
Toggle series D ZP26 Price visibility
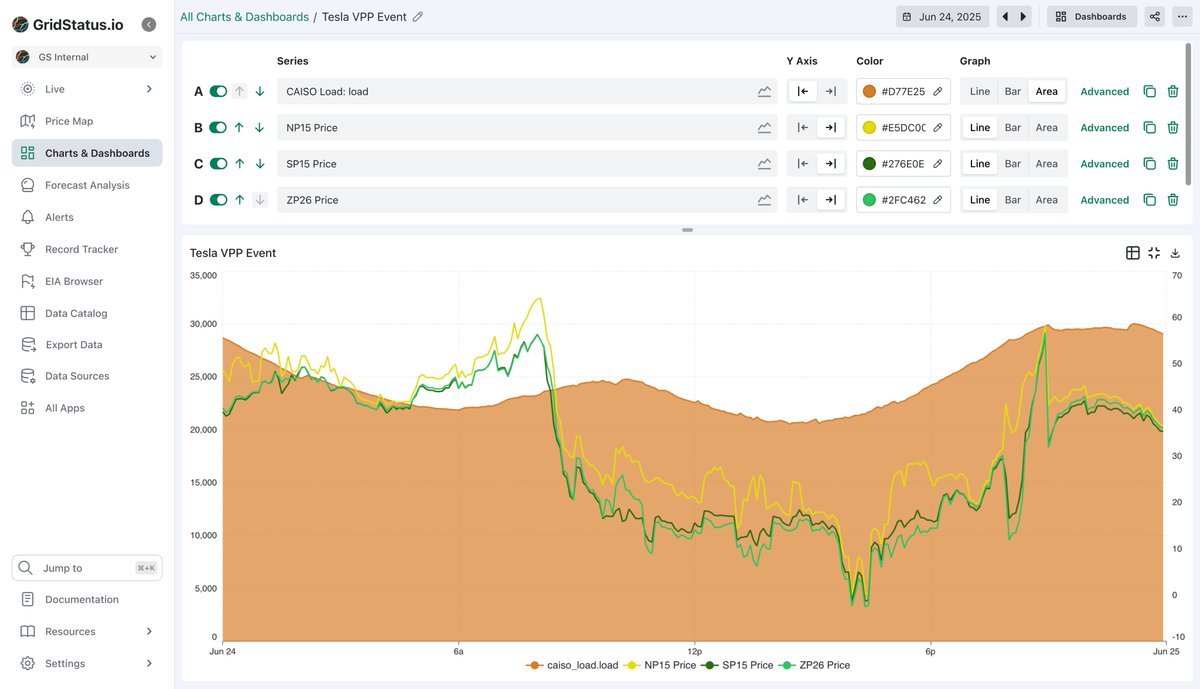coord(218,200)
